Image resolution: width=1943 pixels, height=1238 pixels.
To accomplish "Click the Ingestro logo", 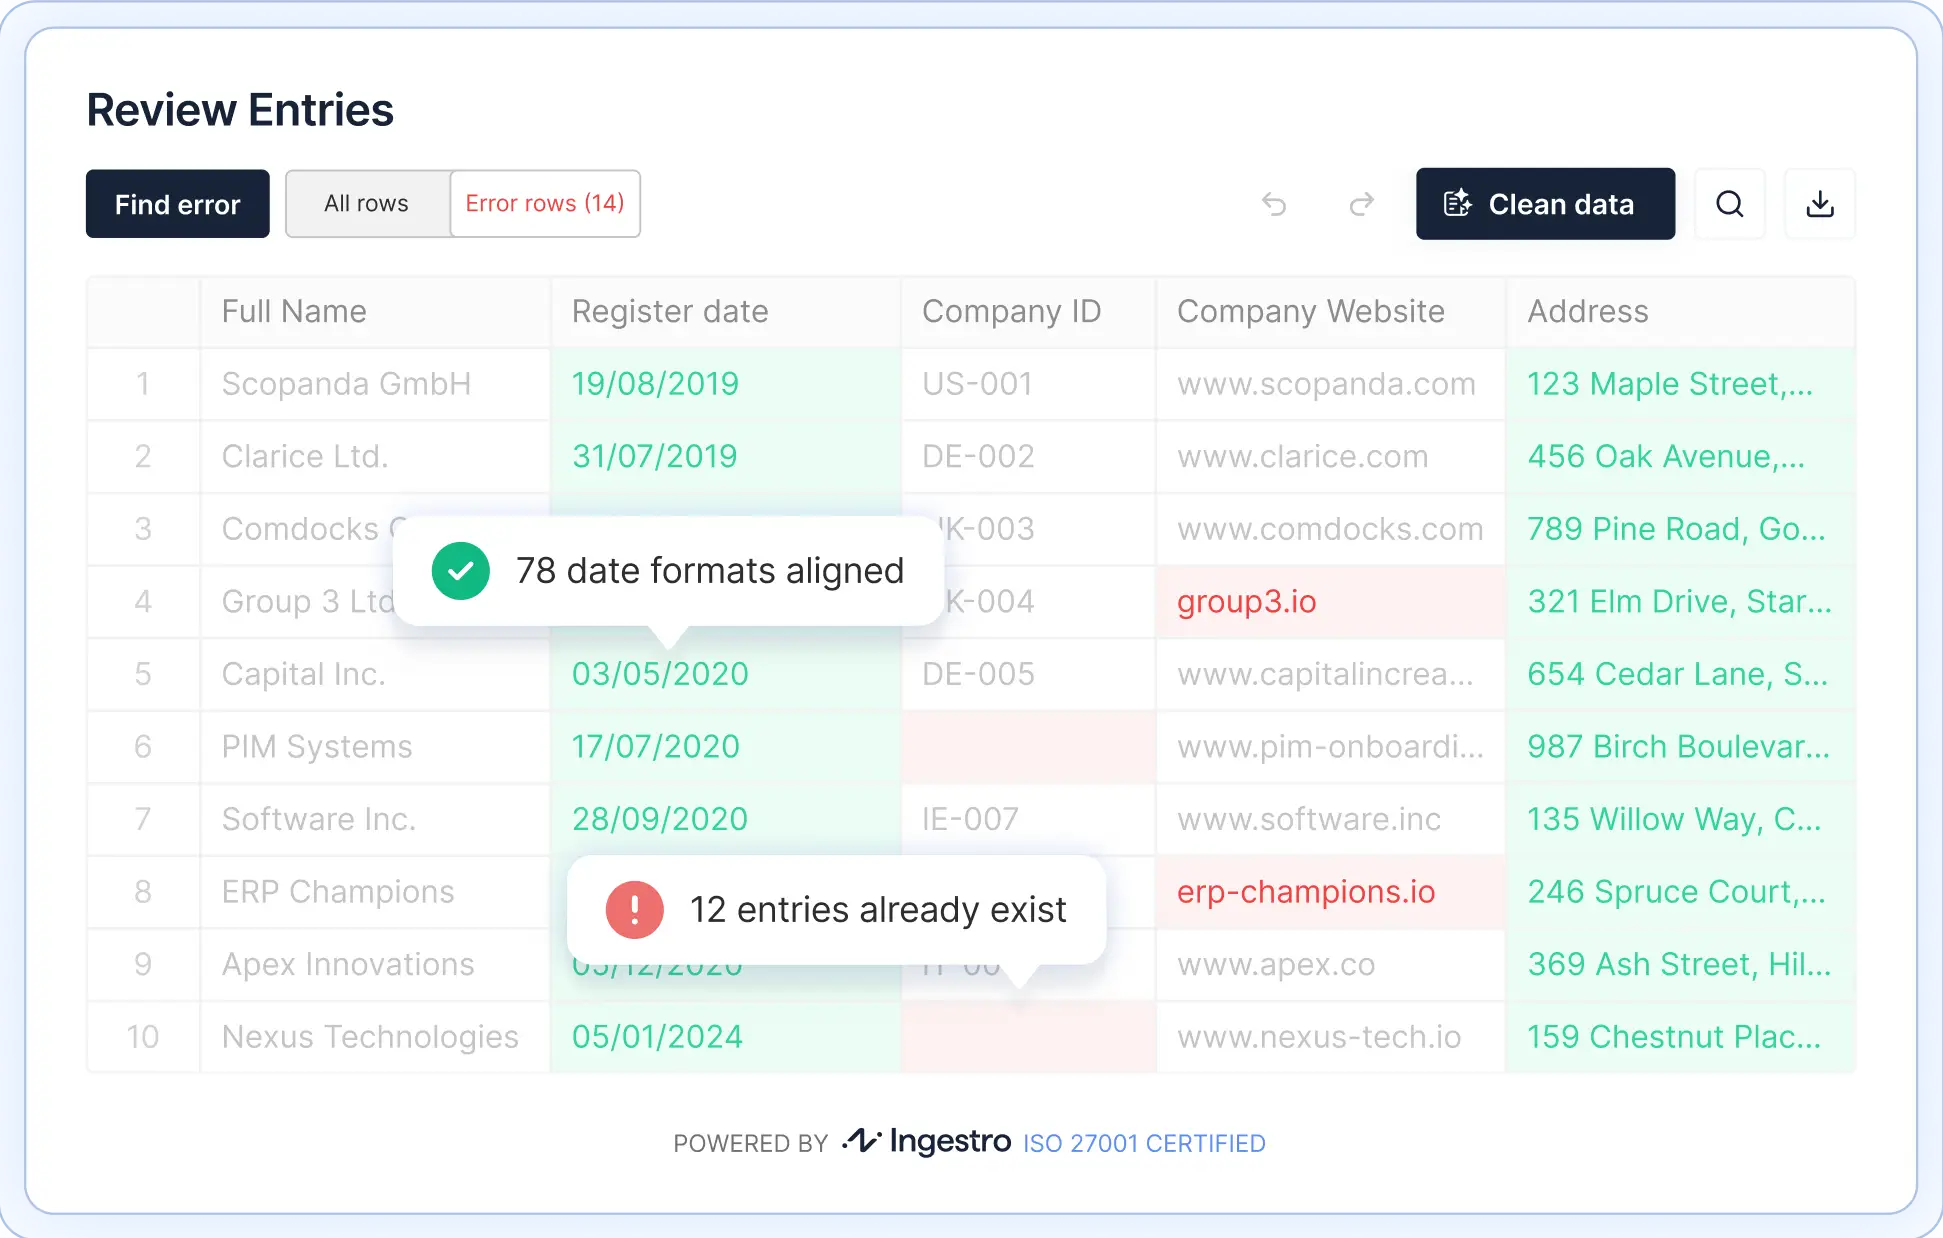I will tap(927, 1141).
